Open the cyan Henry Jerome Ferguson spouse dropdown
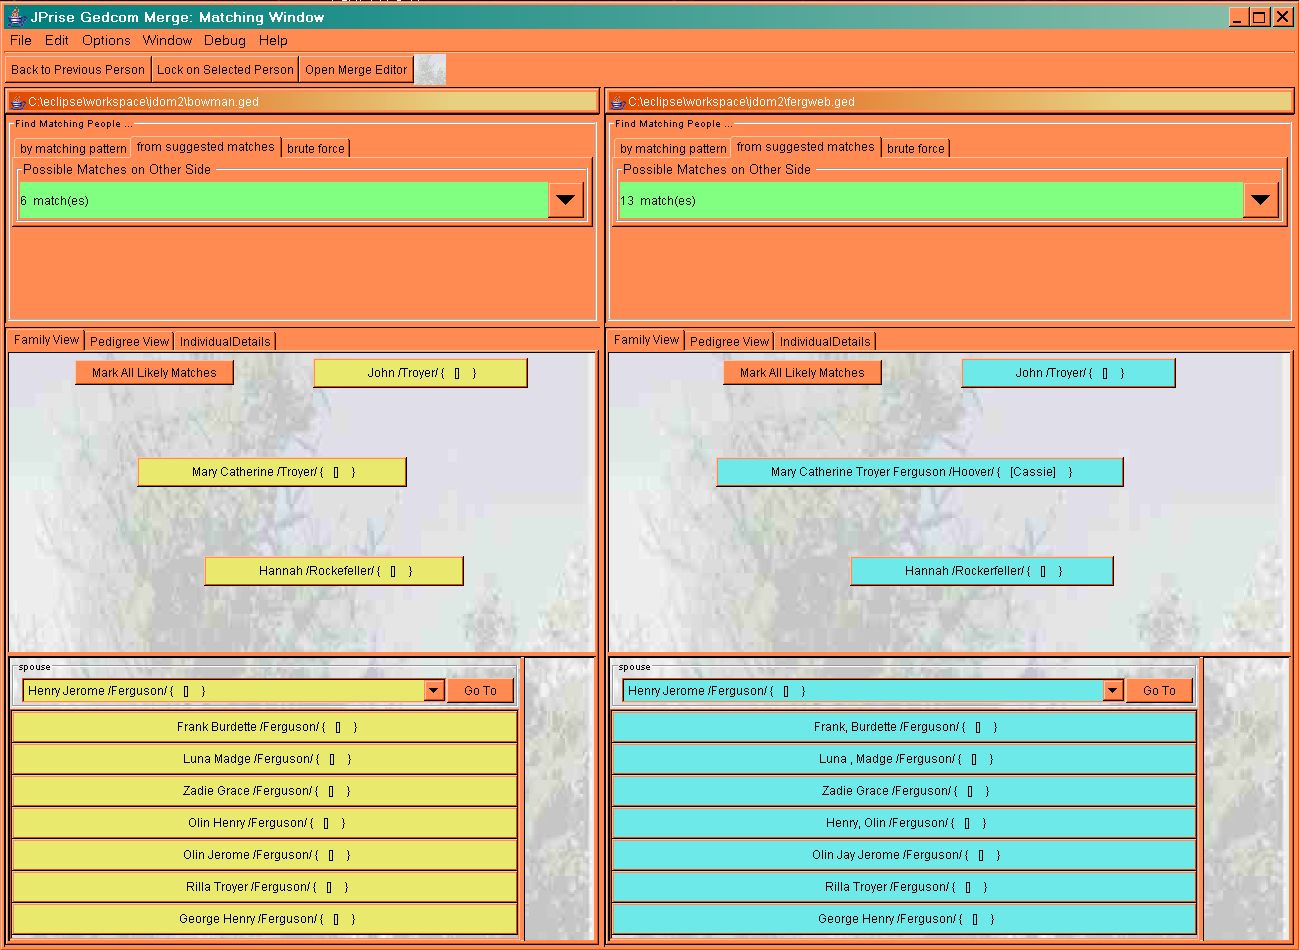This screenshot has height=950, width=1299. 1113,690
